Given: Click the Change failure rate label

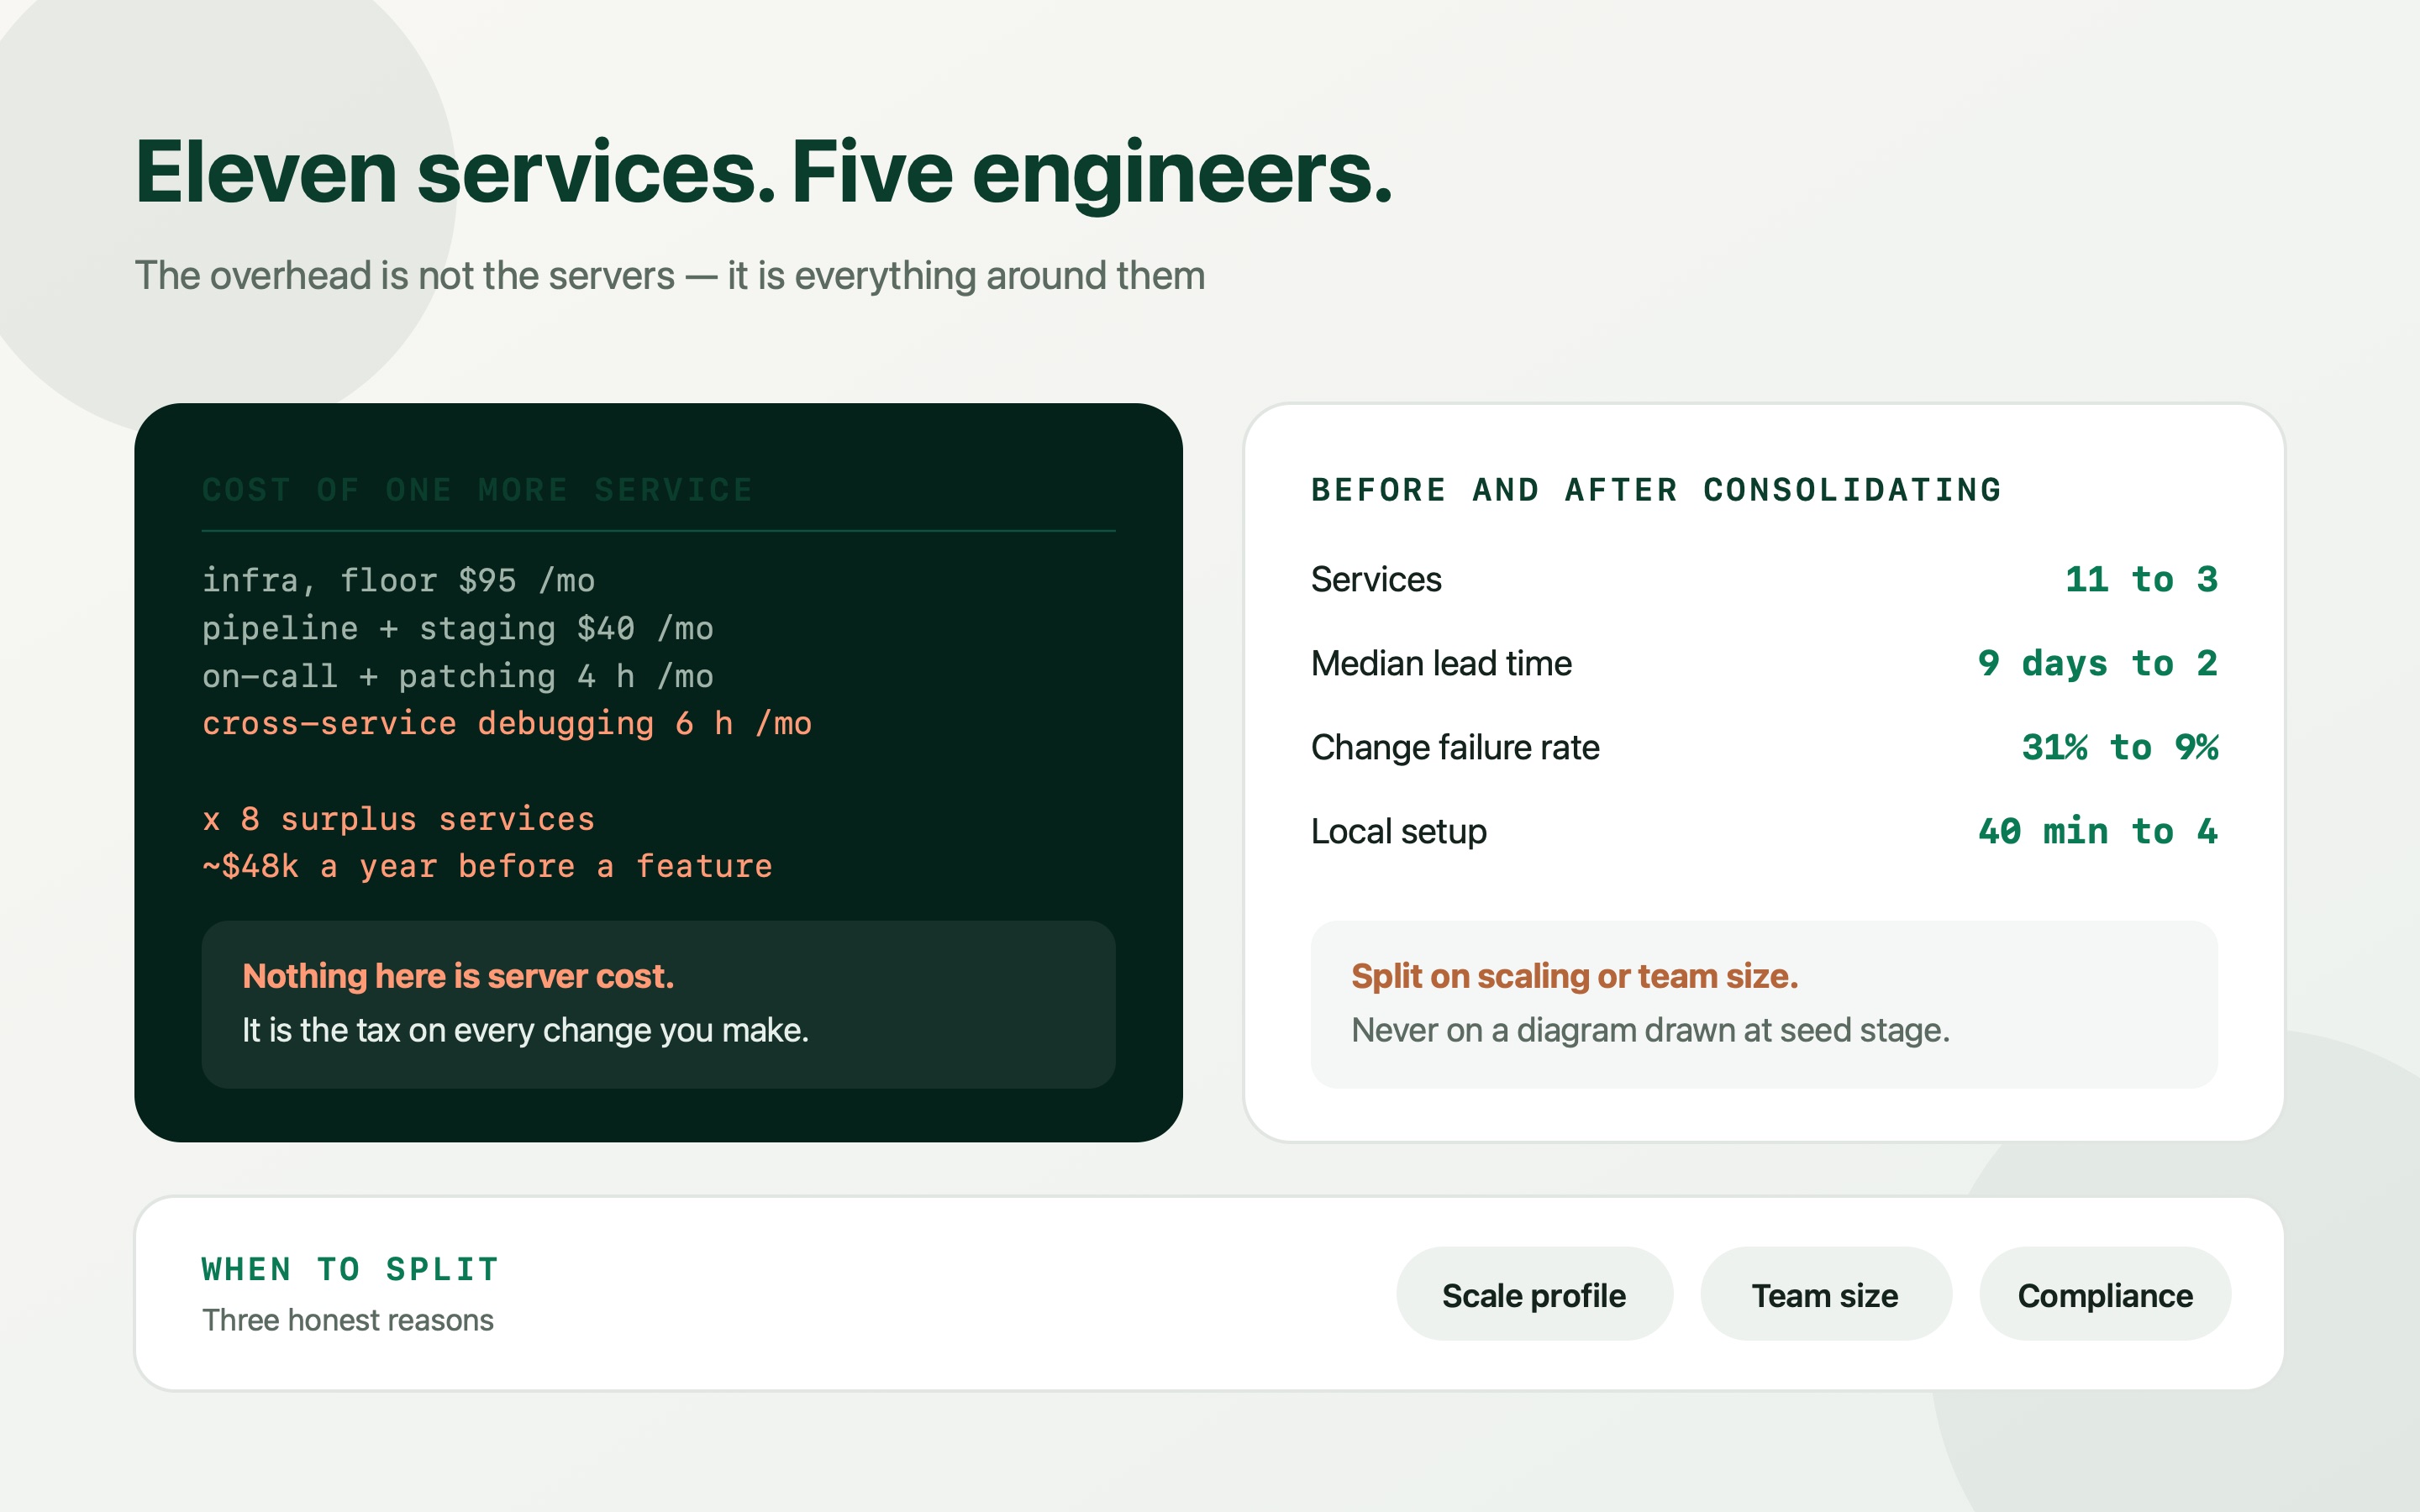Looking at the screenshot, I should tap(1455, 748).
